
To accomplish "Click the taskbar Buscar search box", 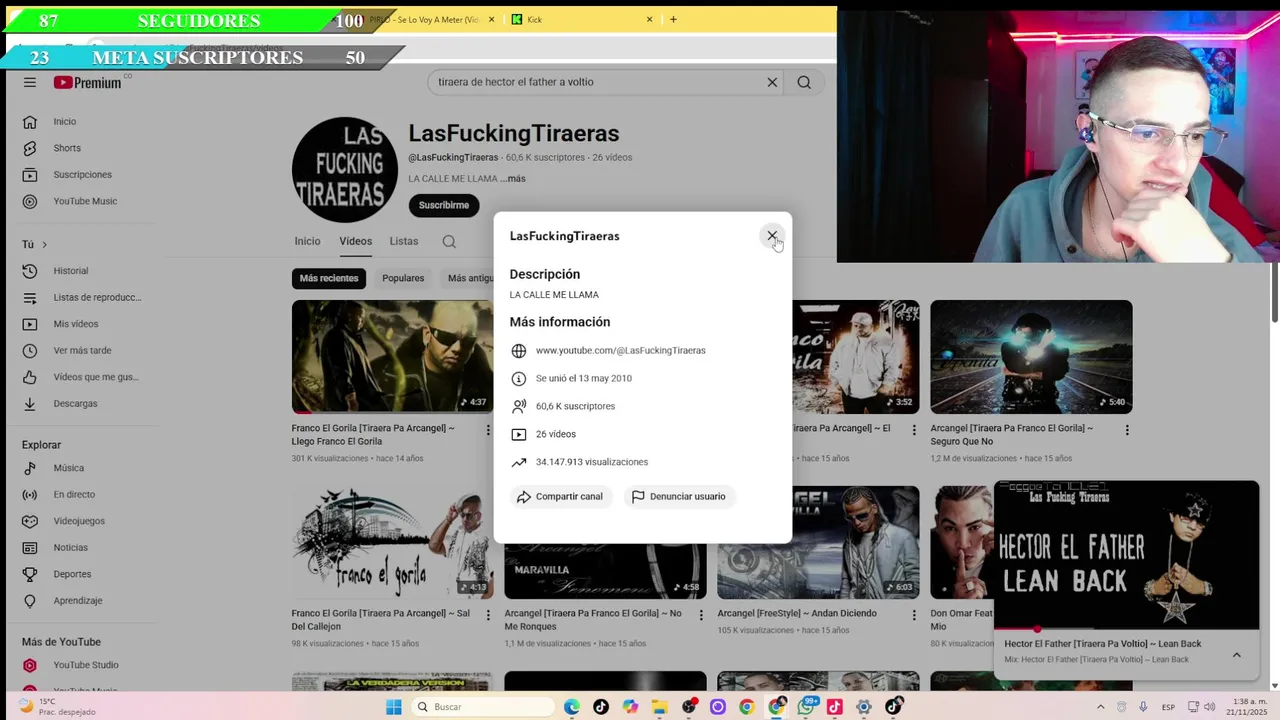I will pos(482,707).
